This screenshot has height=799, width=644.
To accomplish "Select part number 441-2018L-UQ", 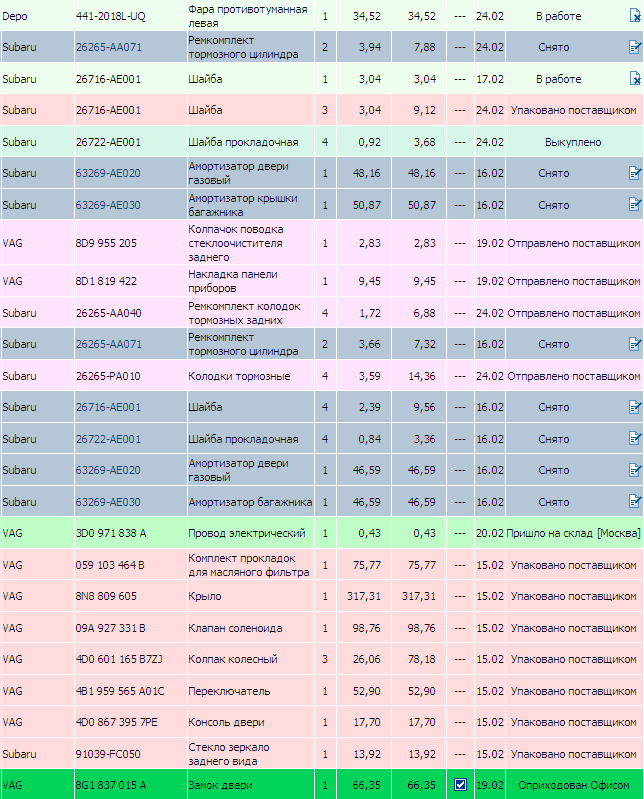I will coord(111,16).
